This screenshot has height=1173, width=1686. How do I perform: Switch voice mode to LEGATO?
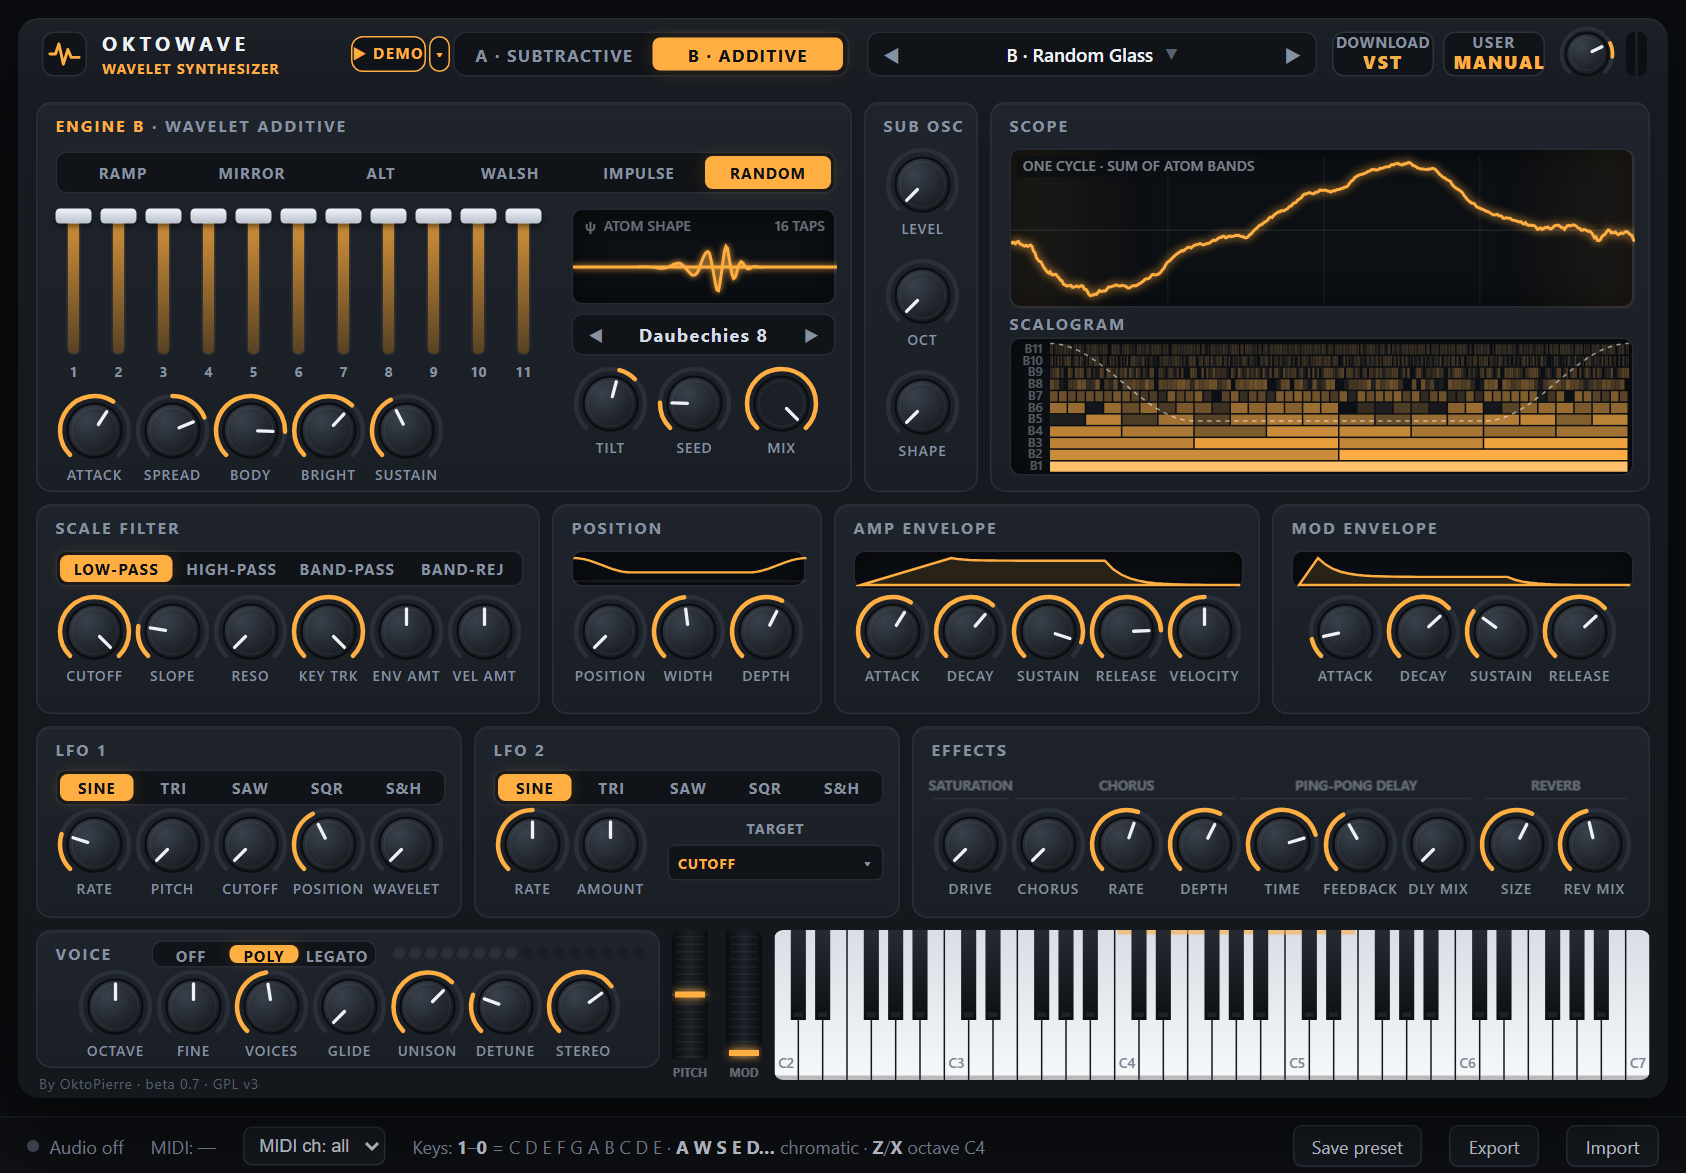(336, 956)
